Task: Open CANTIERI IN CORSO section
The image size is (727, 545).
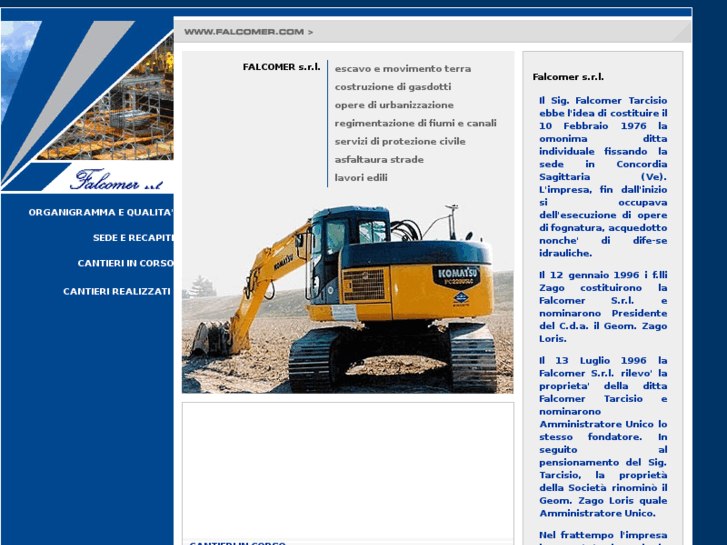Action: tap(125, 263)
